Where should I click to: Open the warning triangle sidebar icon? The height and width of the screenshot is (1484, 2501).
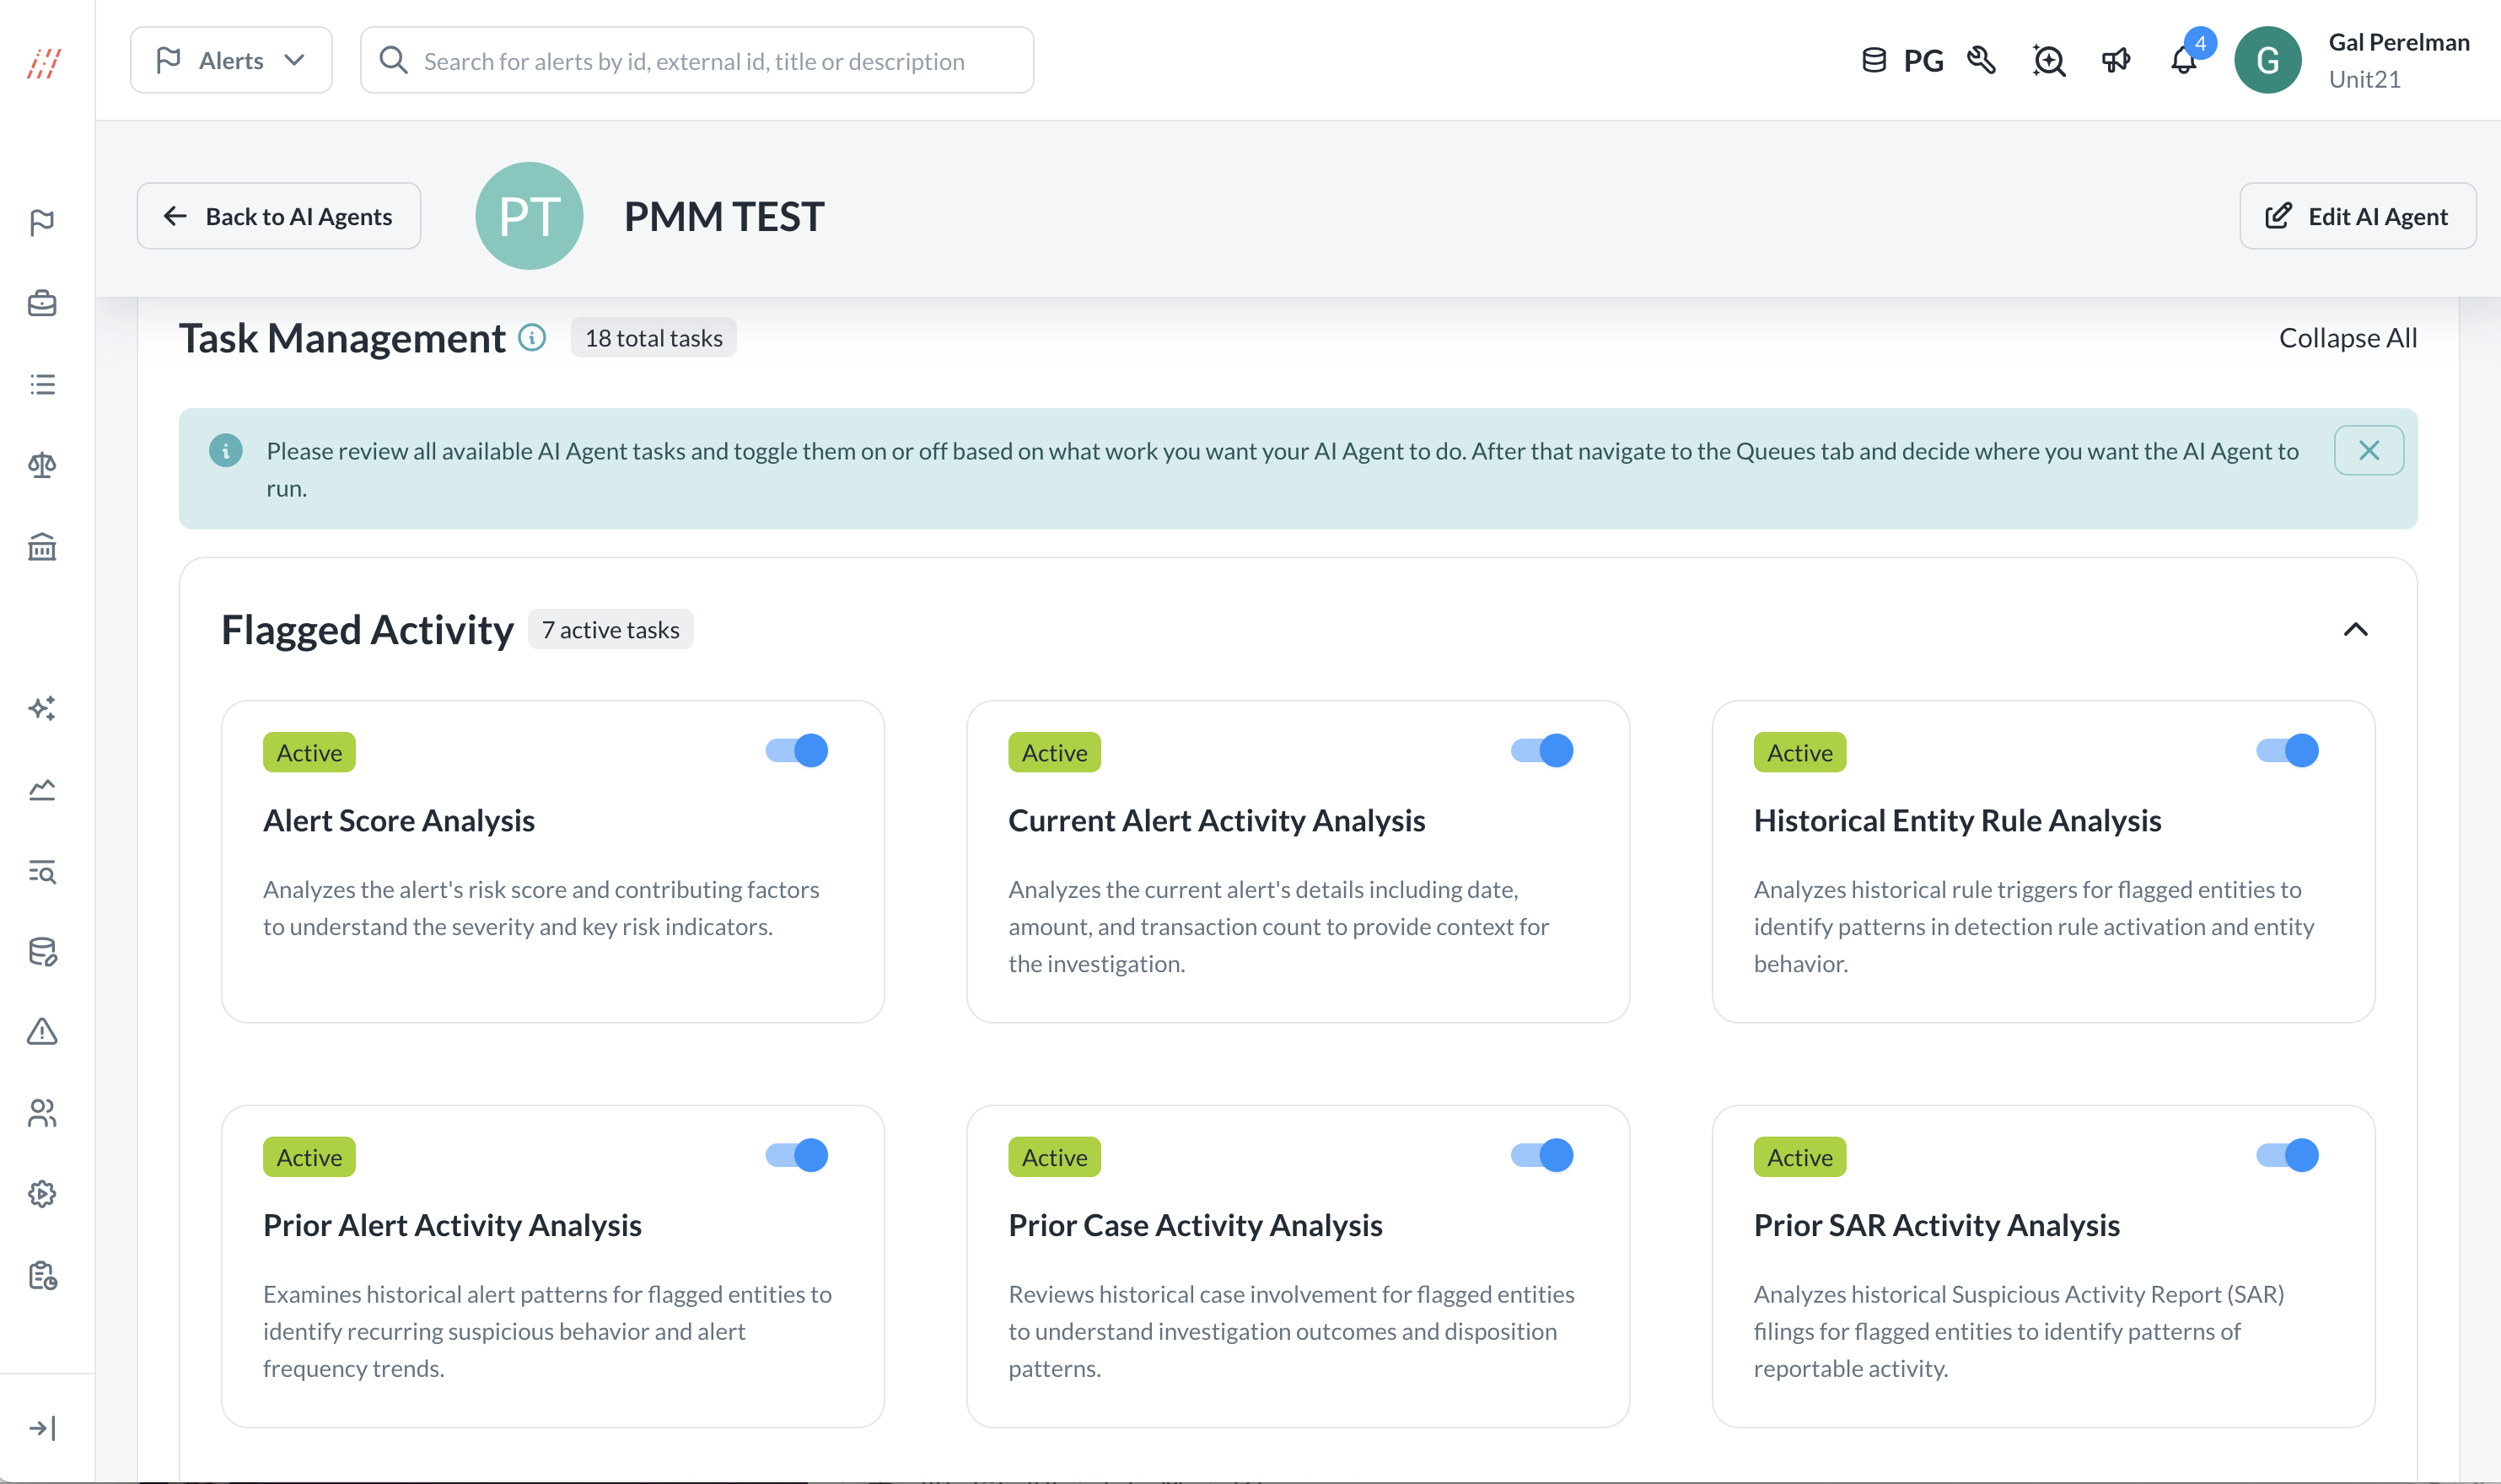point(42,1032)
